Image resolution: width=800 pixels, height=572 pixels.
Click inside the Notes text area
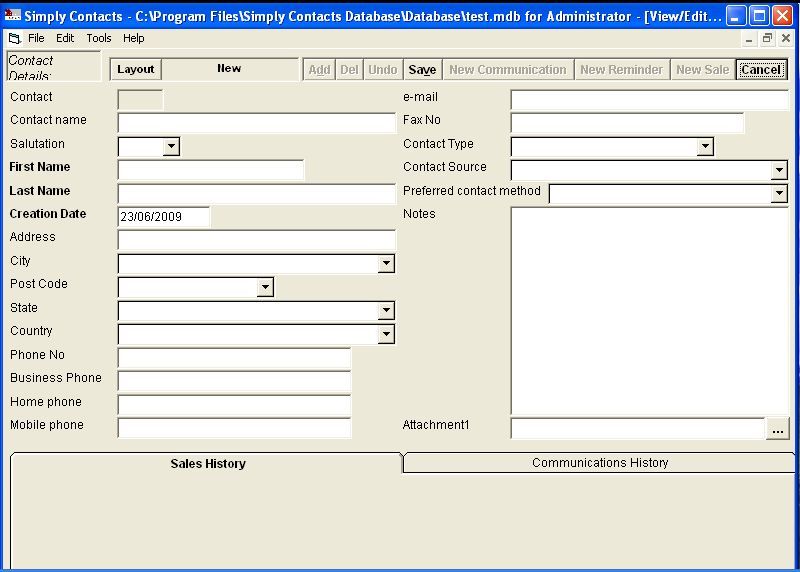point(650,311)
